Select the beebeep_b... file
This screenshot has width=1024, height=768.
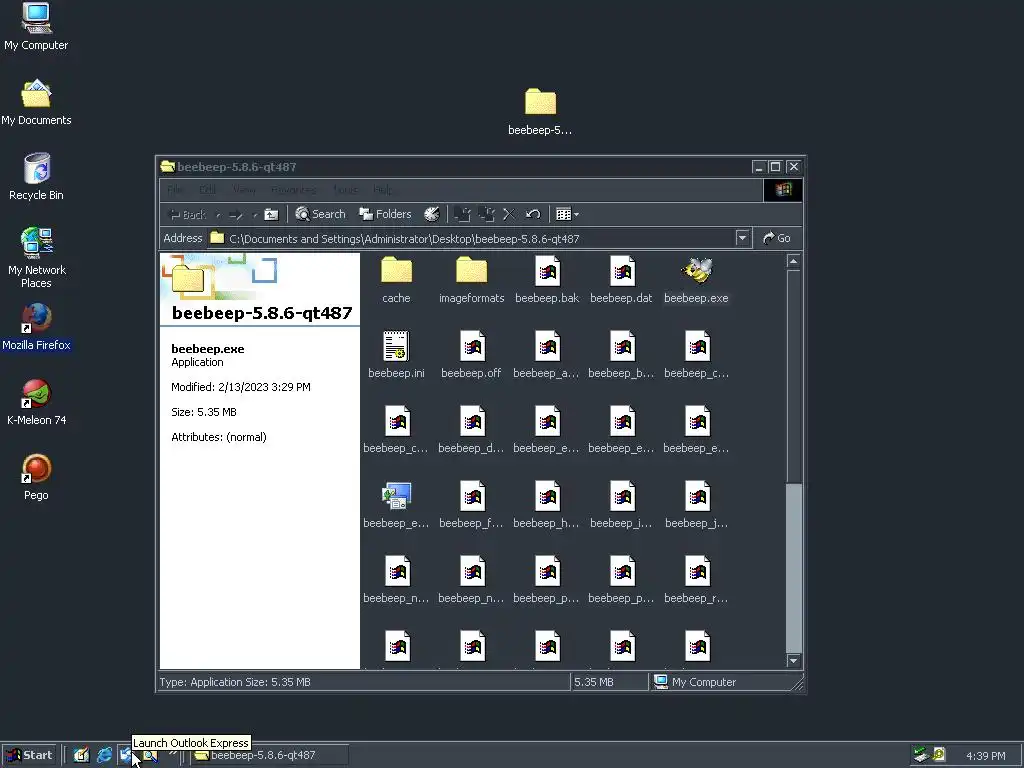pos(622,355)
